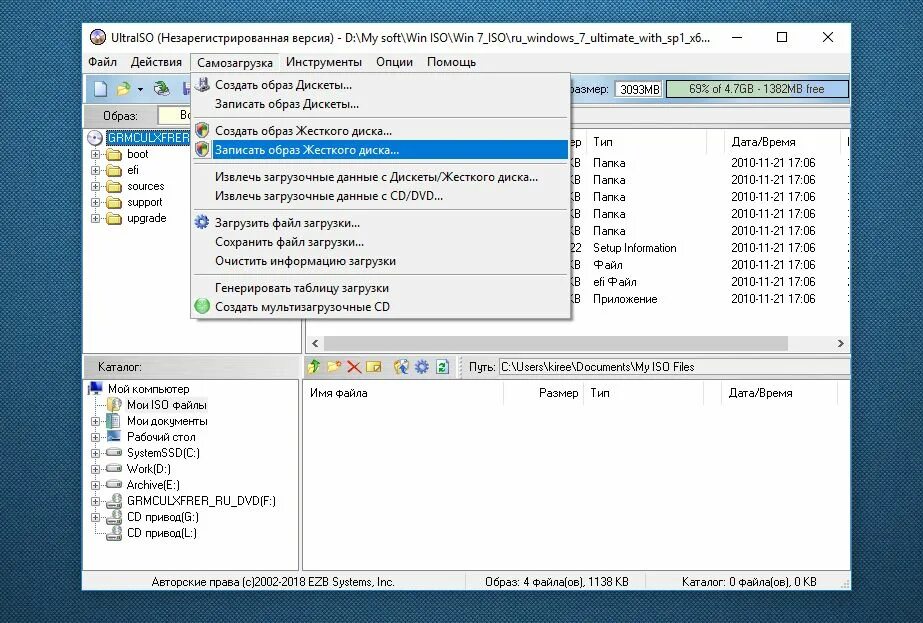Sort by Тип column in catalog pane
Viewport: 923px width, 623px height.
click(x=645, y=393)
